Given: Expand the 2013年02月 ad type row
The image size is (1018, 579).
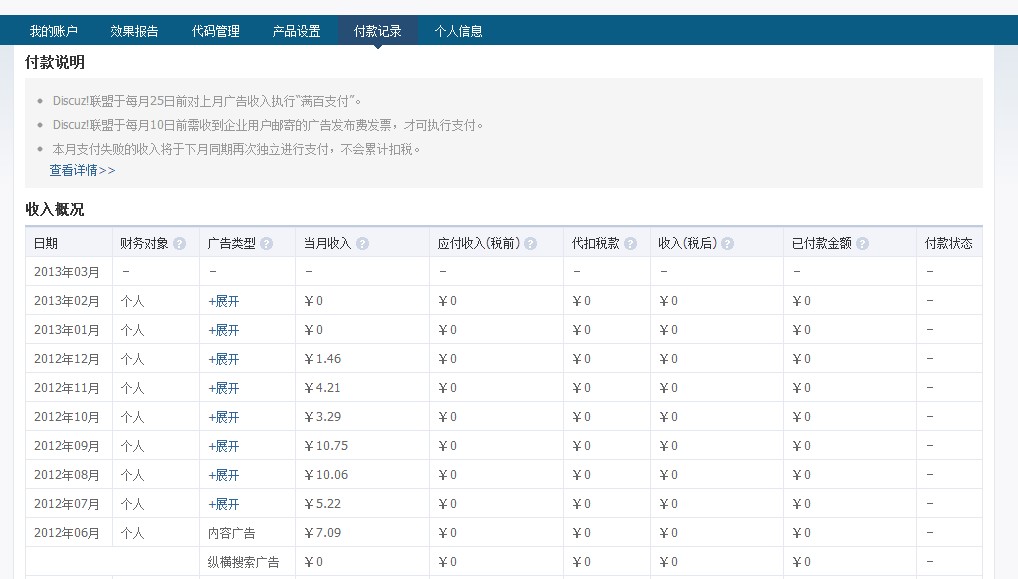Looking at the screenshot, I should [224, 301].
